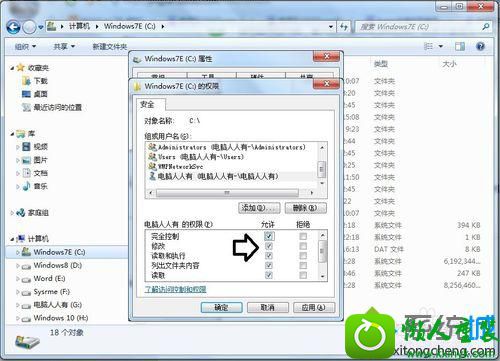Change the view with the view icon
The image size is (500, 361).
pyautogui.click(x=428, y=46)
